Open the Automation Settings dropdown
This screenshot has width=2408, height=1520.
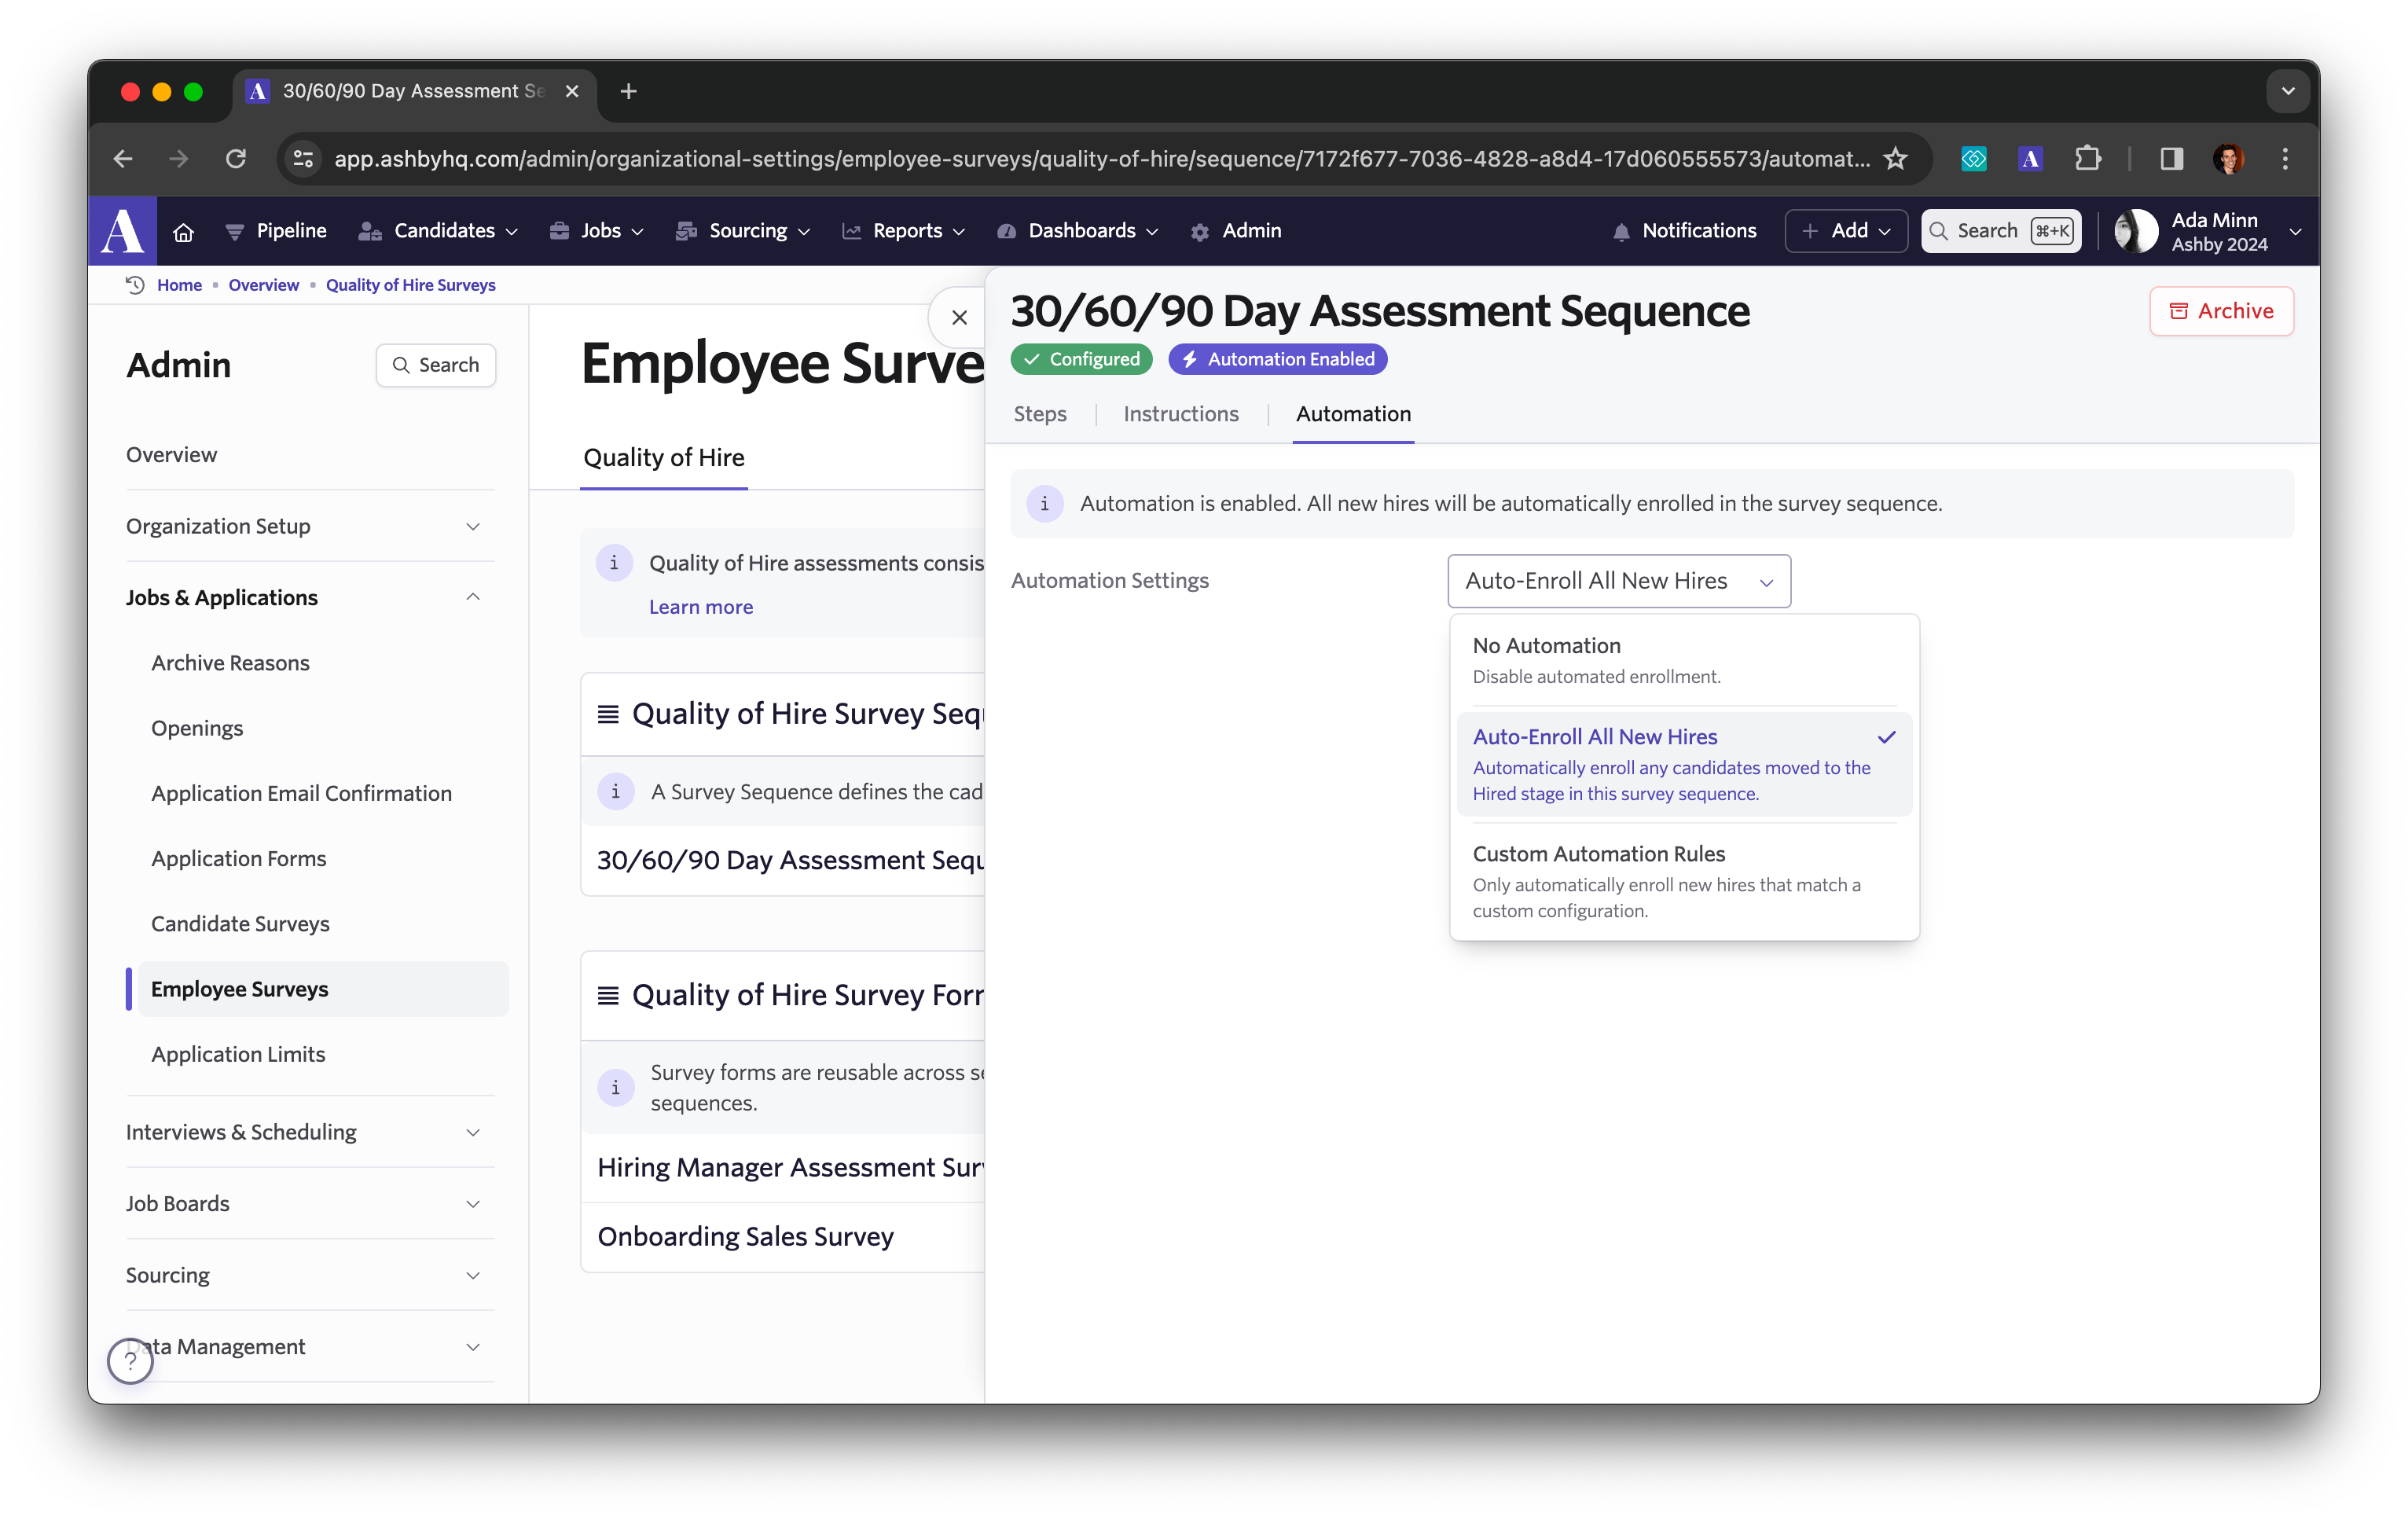pos(1618,581)
